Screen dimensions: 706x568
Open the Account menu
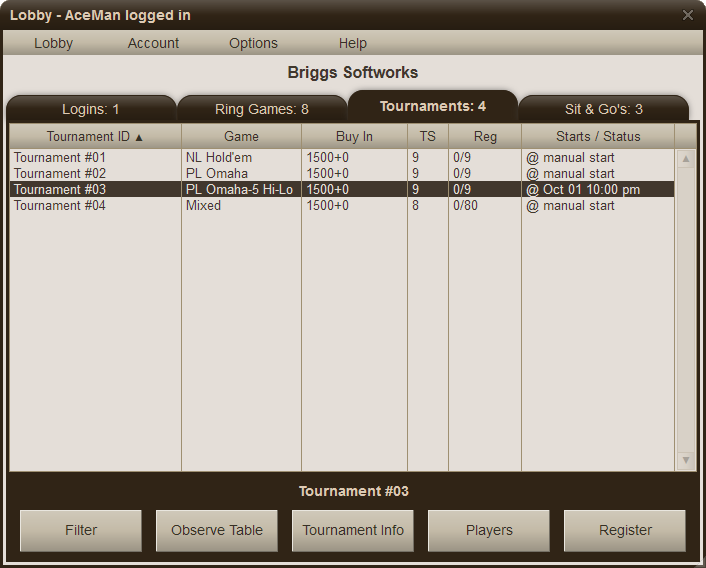coord(153,43)
